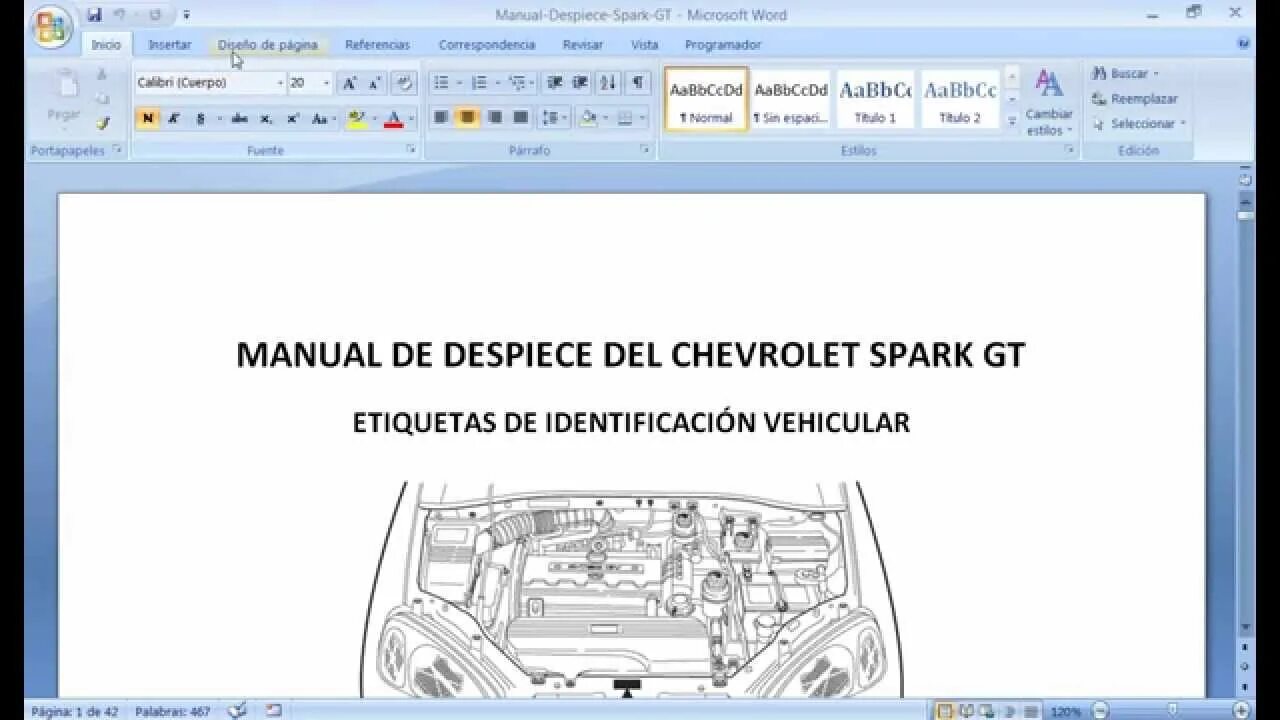
Task: Open the Fuente dialog launcher
Action: point(411,150)
